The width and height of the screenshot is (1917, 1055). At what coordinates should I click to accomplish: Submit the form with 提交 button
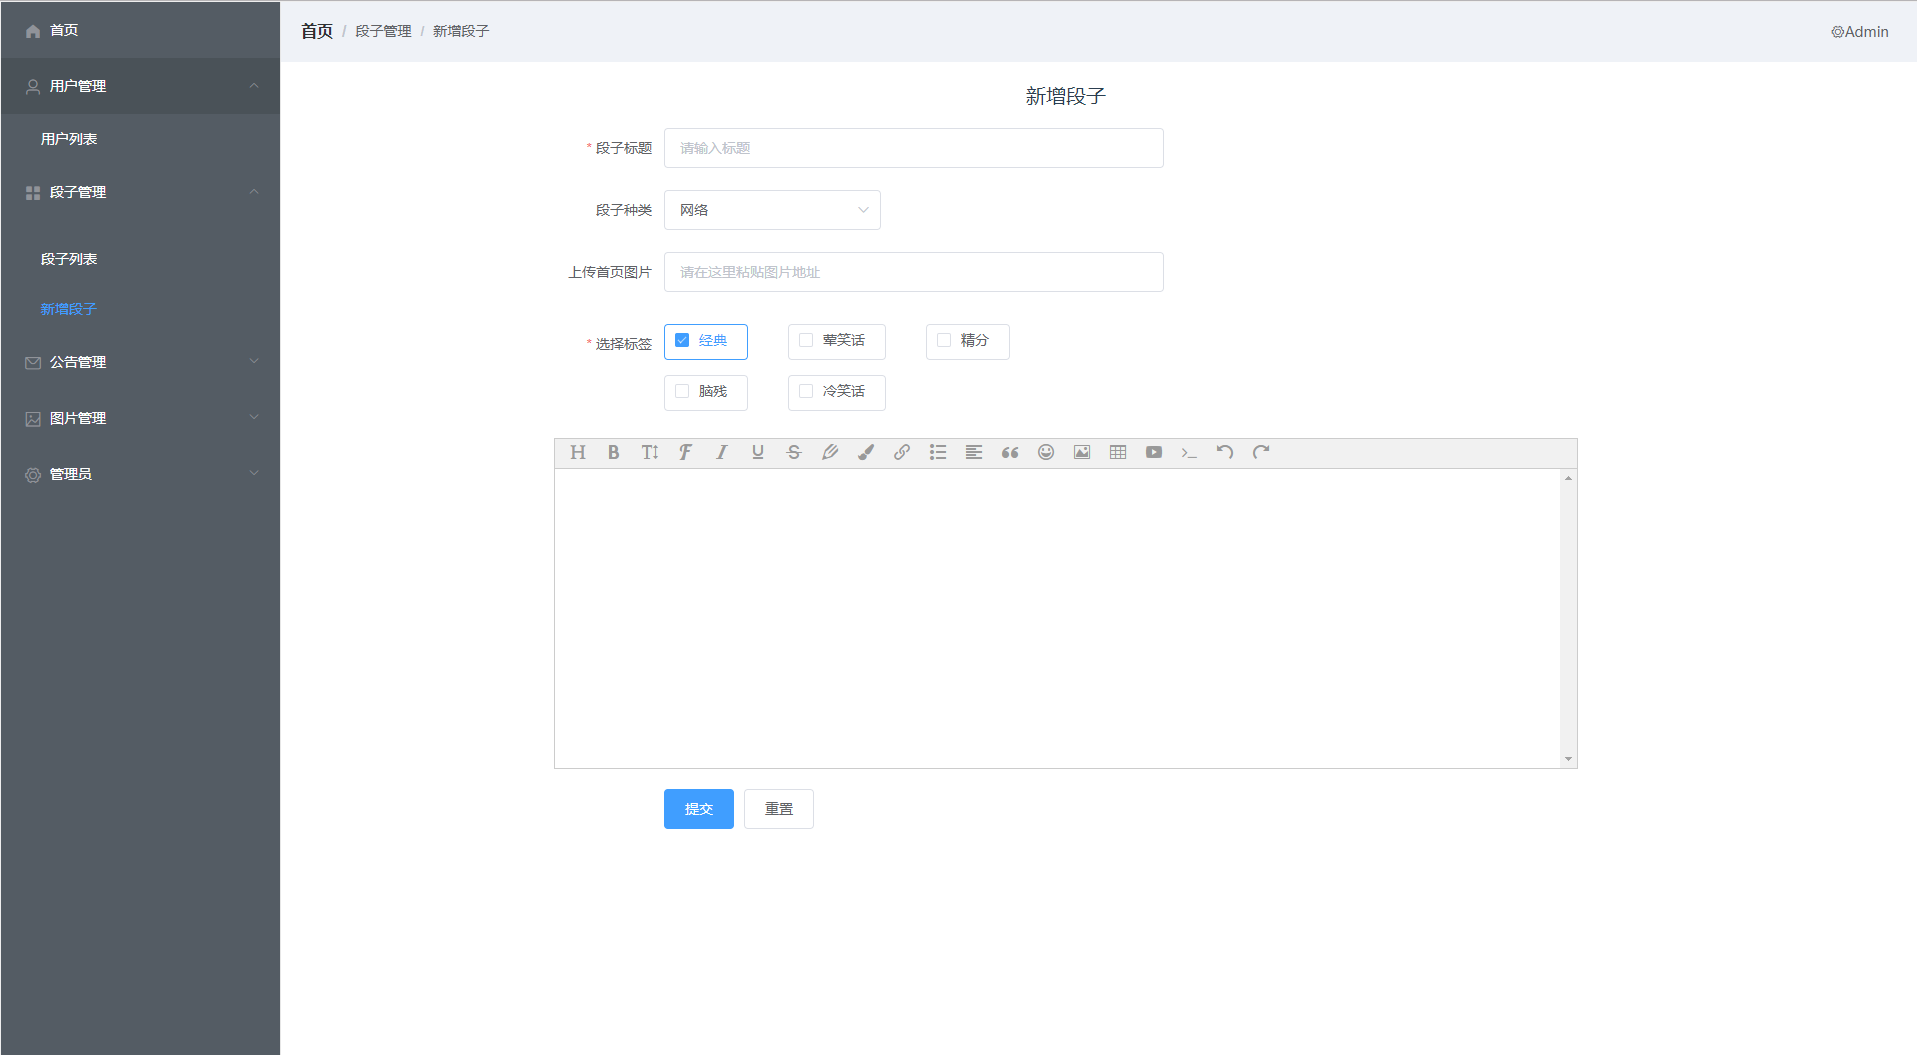coord(699,809)
